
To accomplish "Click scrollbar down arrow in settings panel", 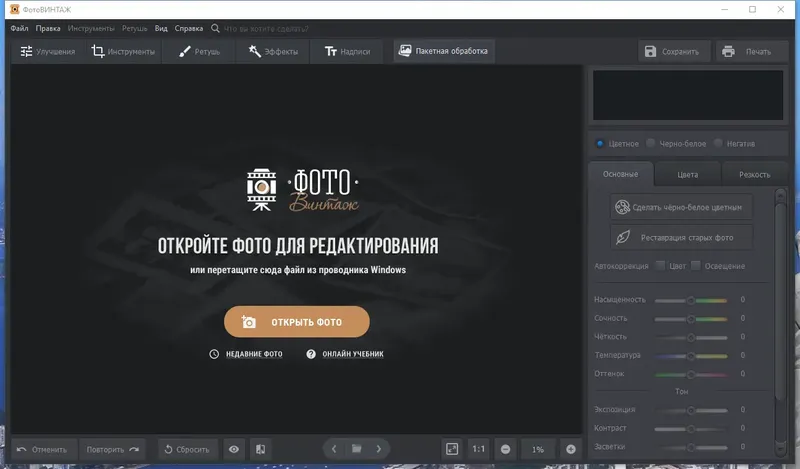I will [x=780, y=448].
